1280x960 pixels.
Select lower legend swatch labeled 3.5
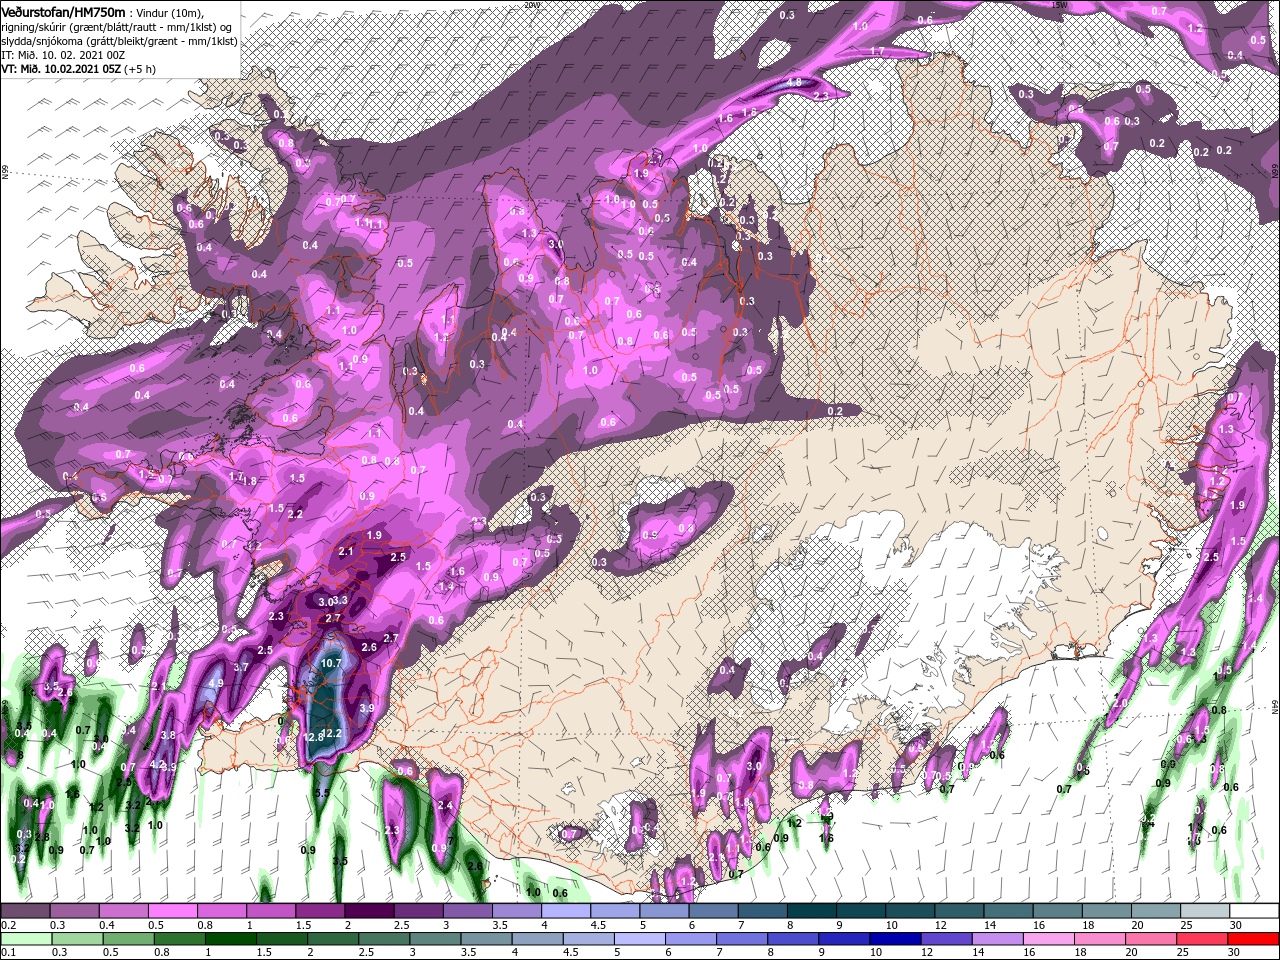pyautogui.click(x=486, y=938)
